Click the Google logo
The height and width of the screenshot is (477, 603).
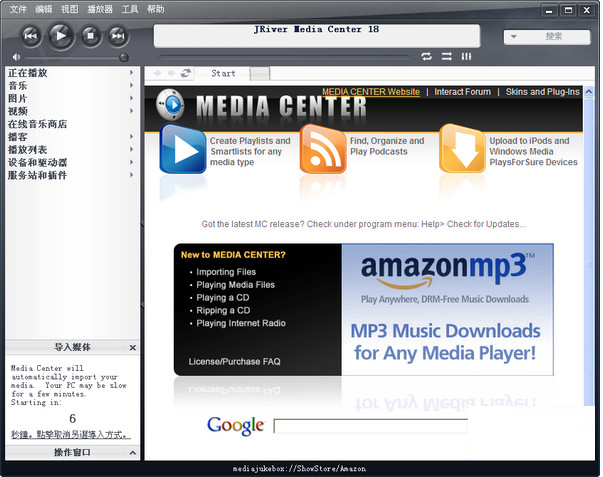click(x=235, y=426)
